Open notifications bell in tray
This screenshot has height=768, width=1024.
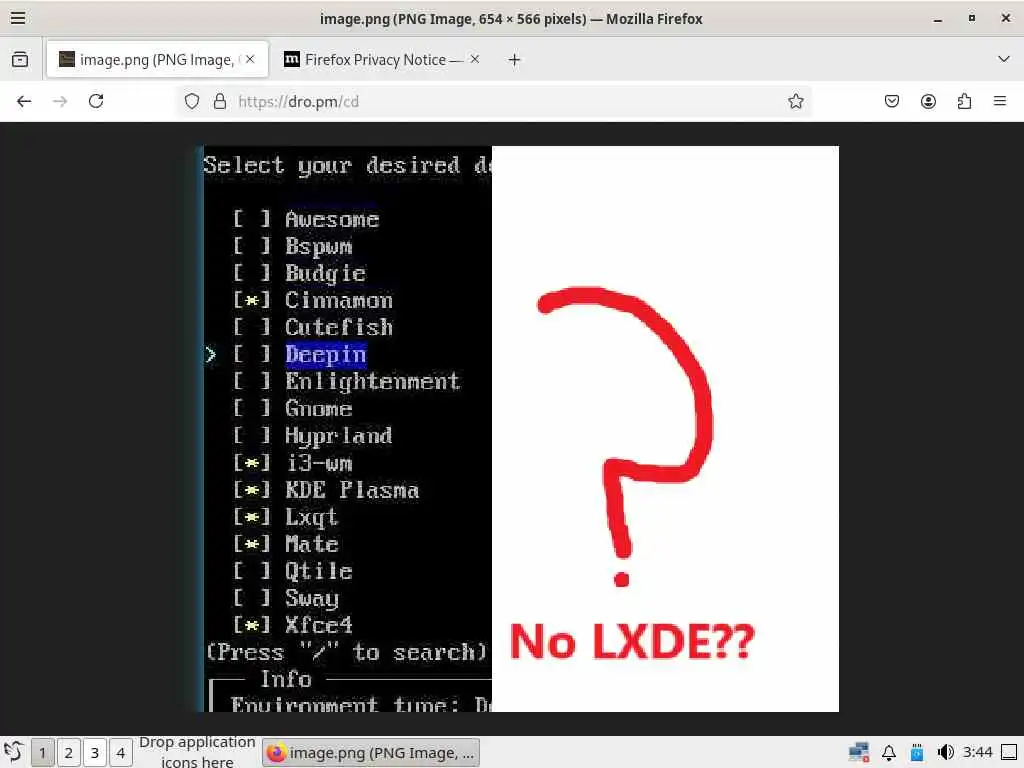[889, 752]
